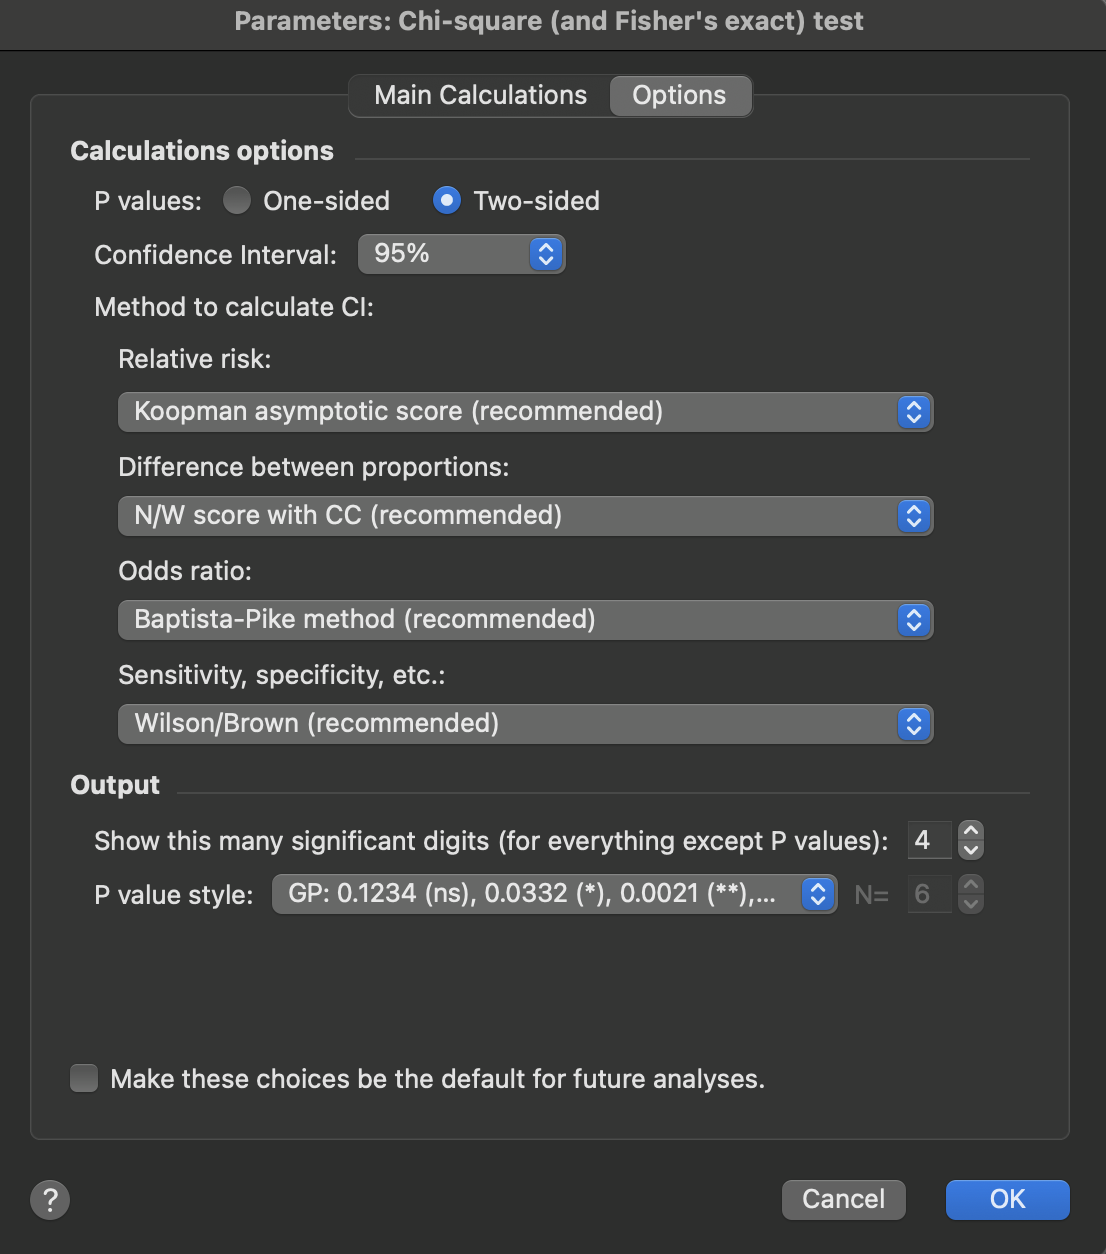This screenshot has height=1254, width=1106.
Task: Switch to the Main Calculations tab
Action: 480,96
